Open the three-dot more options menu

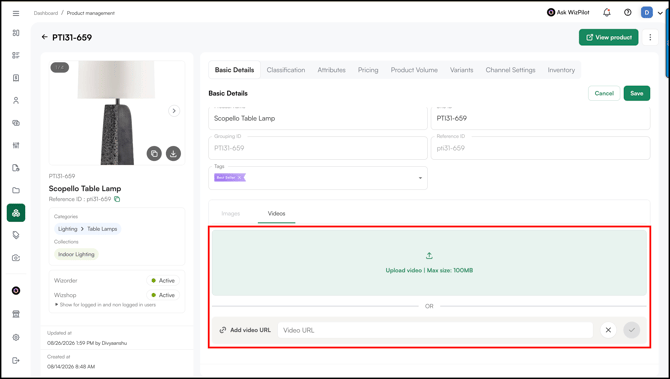[x=650, y=37]
